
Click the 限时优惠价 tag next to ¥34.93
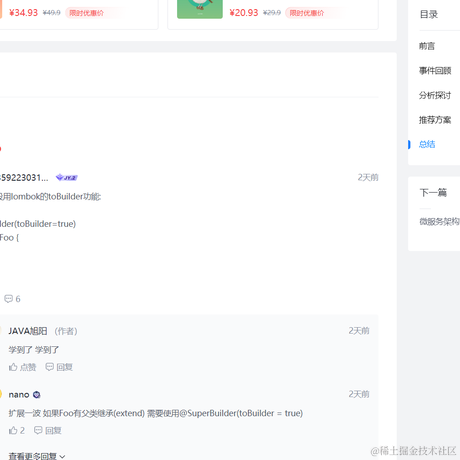point(86,13)
